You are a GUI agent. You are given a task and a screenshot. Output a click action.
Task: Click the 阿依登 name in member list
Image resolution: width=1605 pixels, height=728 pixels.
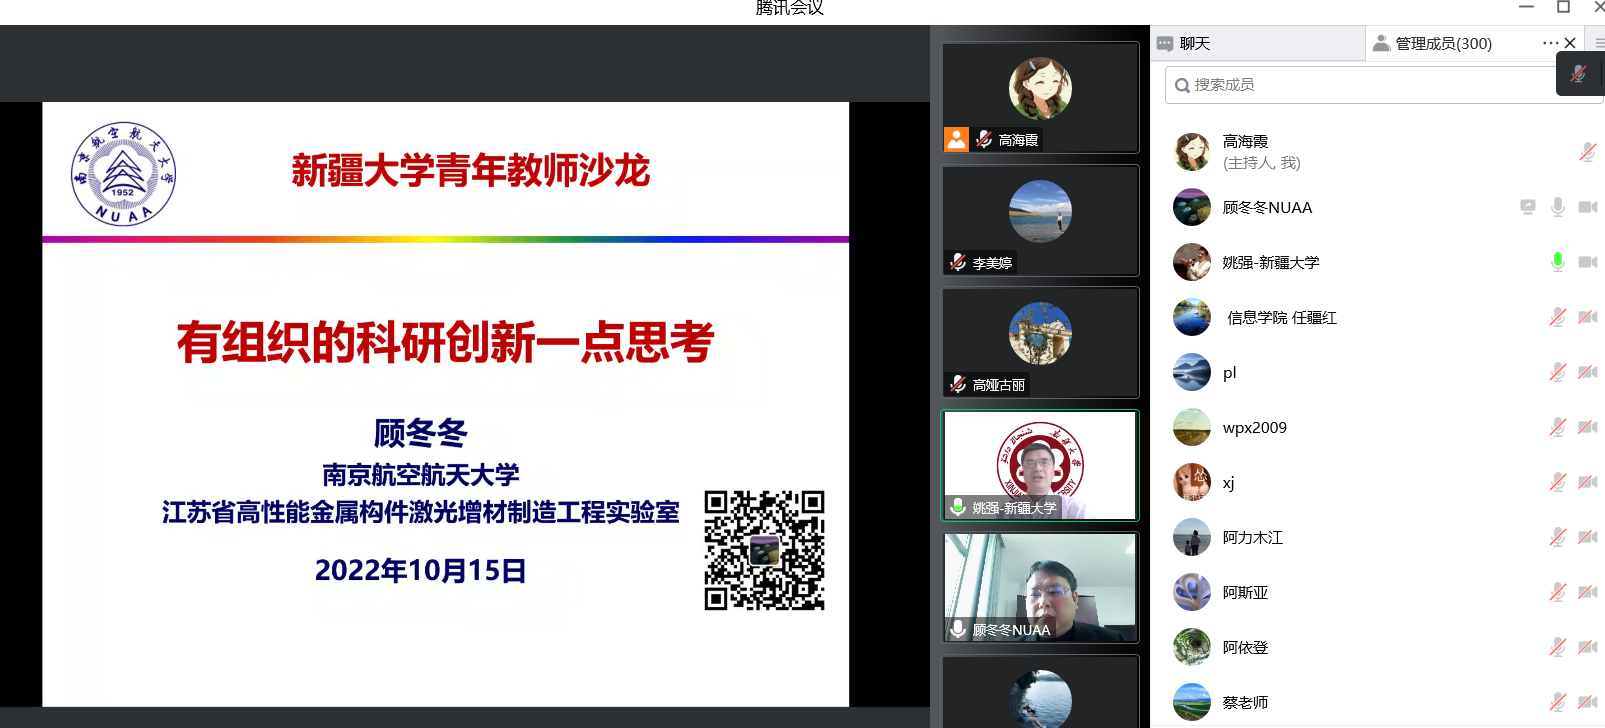tap(1245, 647)
